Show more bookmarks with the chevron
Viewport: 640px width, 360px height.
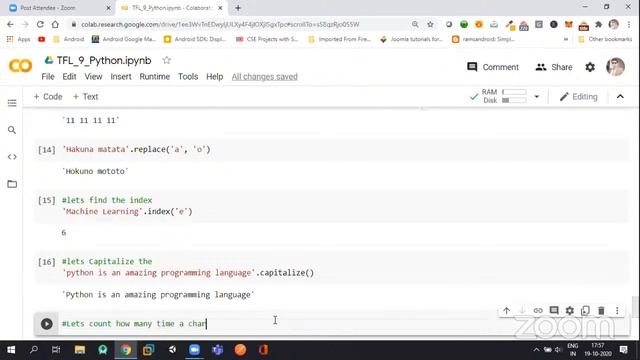[x=566, y=39]
